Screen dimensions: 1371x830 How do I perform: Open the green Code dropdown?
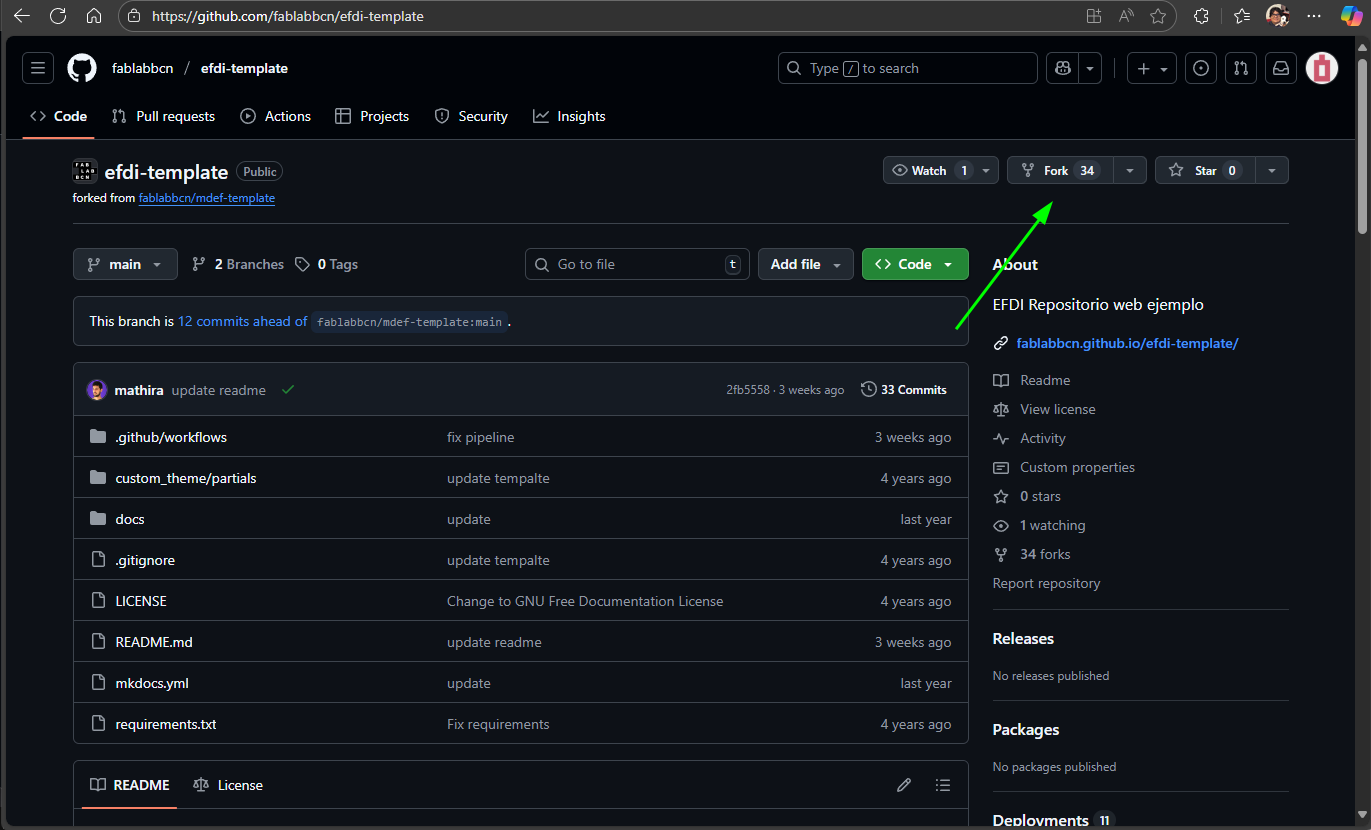pos(914,264)
